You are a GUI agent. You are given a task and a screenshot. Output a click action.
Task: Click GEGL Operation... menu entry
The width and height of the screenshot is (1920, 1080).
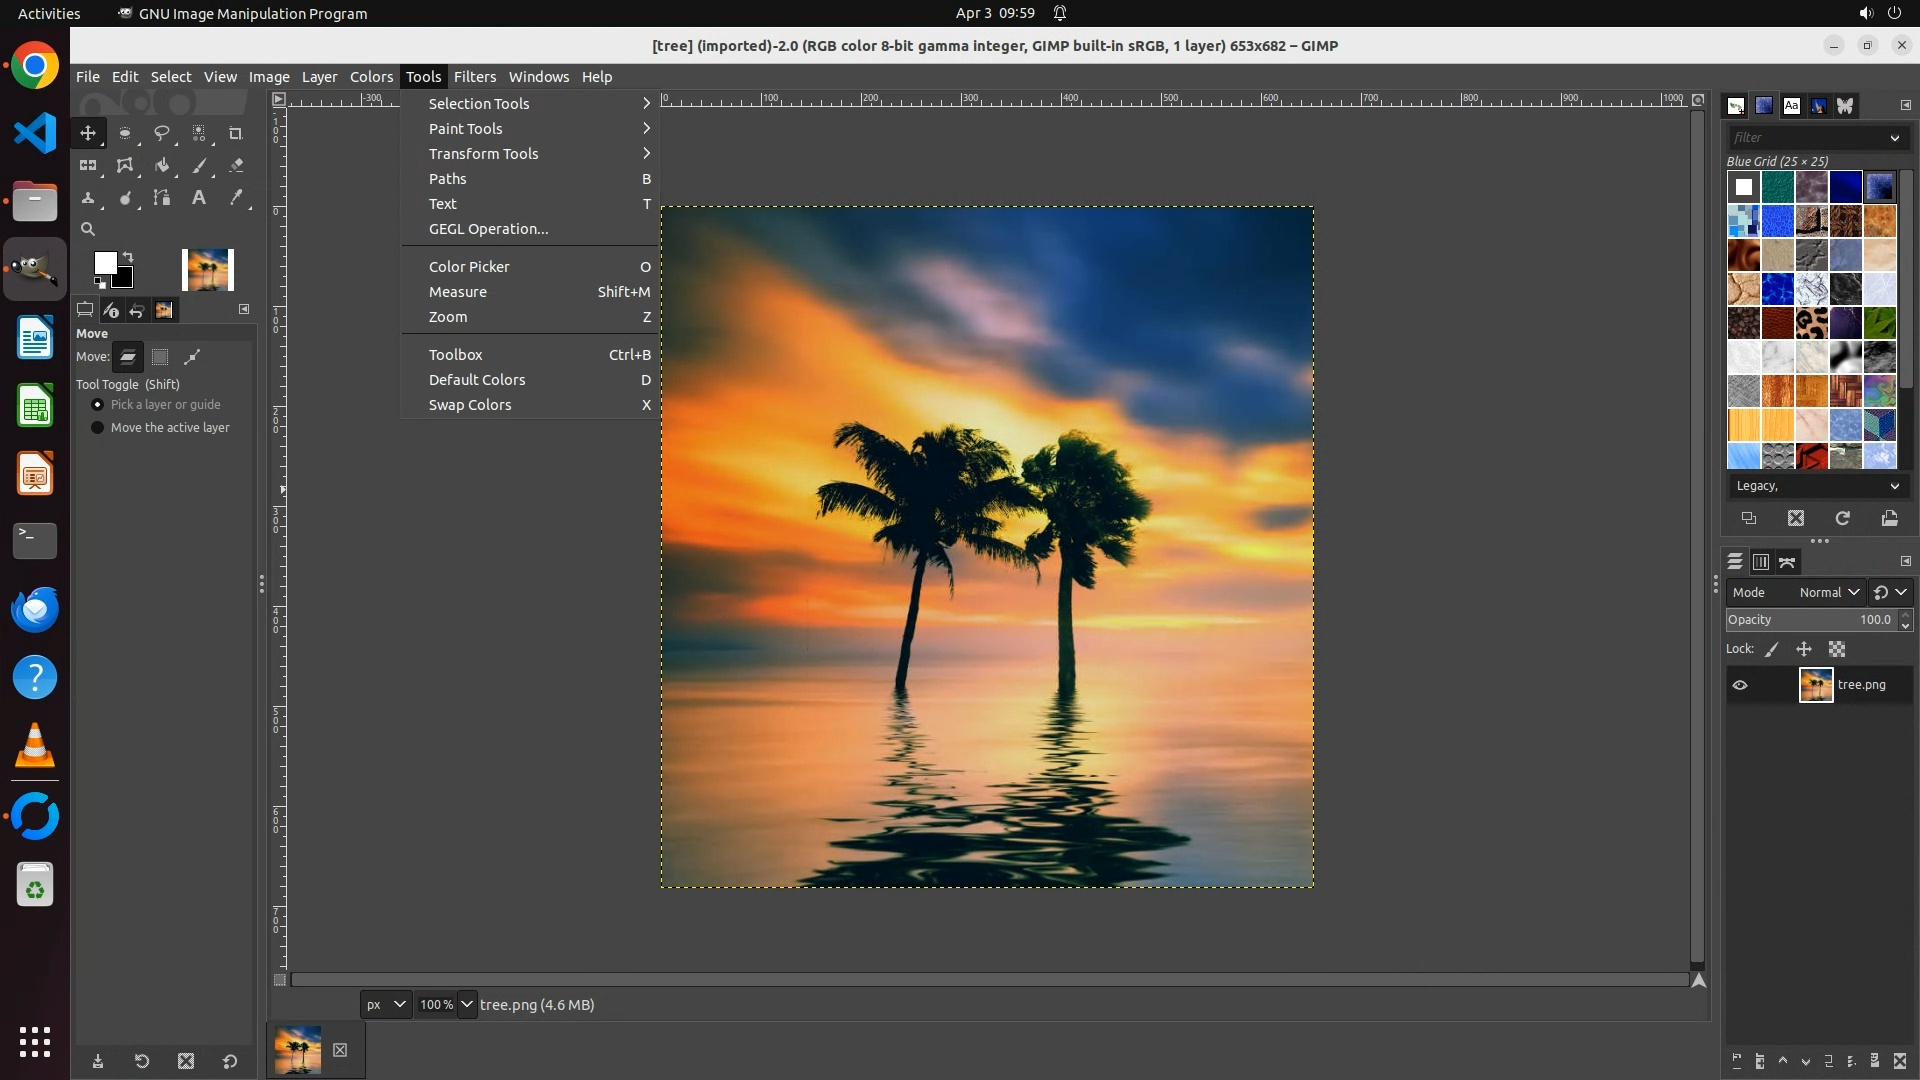[488, 229]
